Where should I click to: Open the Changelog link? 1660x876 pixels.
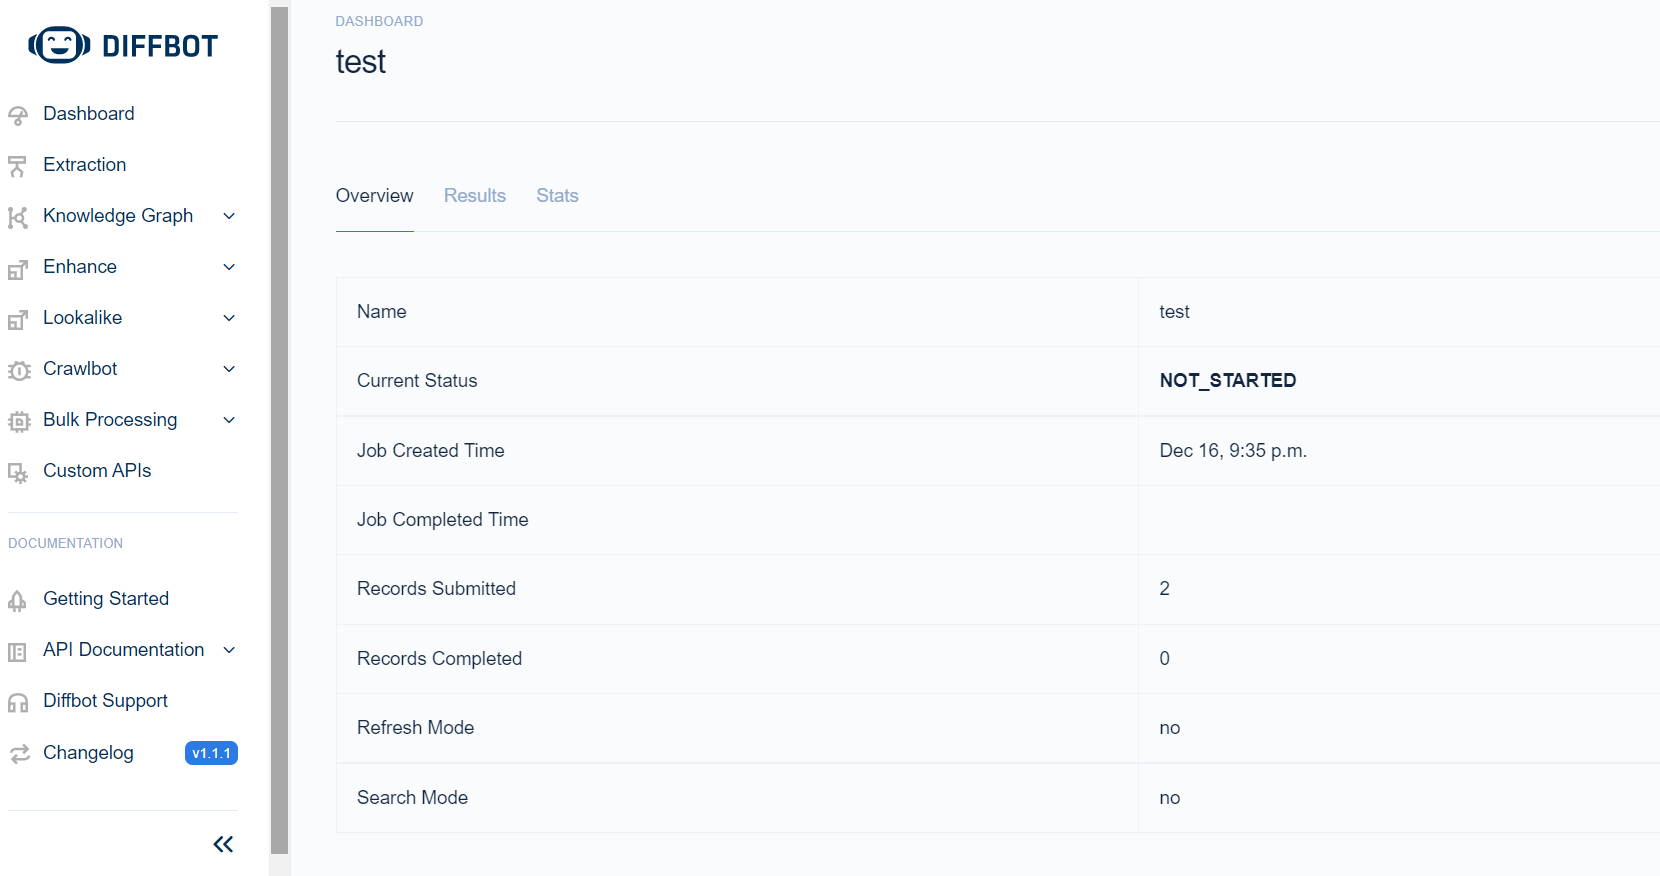[88, 753]
